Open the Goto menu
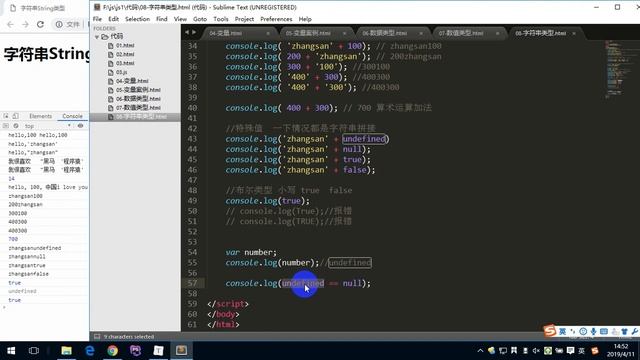640x360 pixels. [x=200, y=19]
